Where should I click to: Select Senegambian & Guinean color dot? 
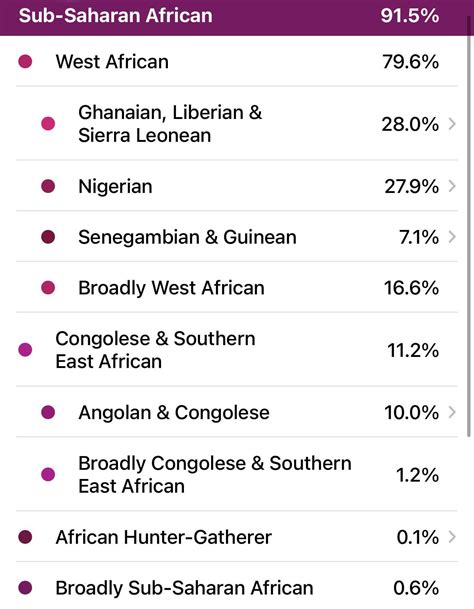48,237
